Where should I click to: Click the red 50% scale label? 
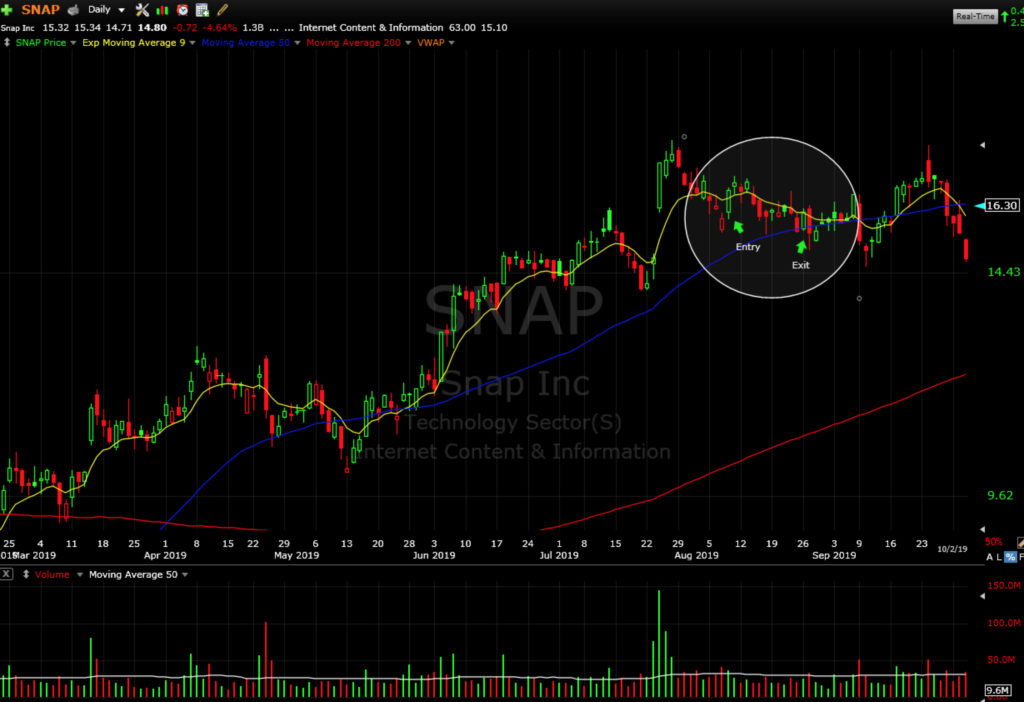[993, 542]
